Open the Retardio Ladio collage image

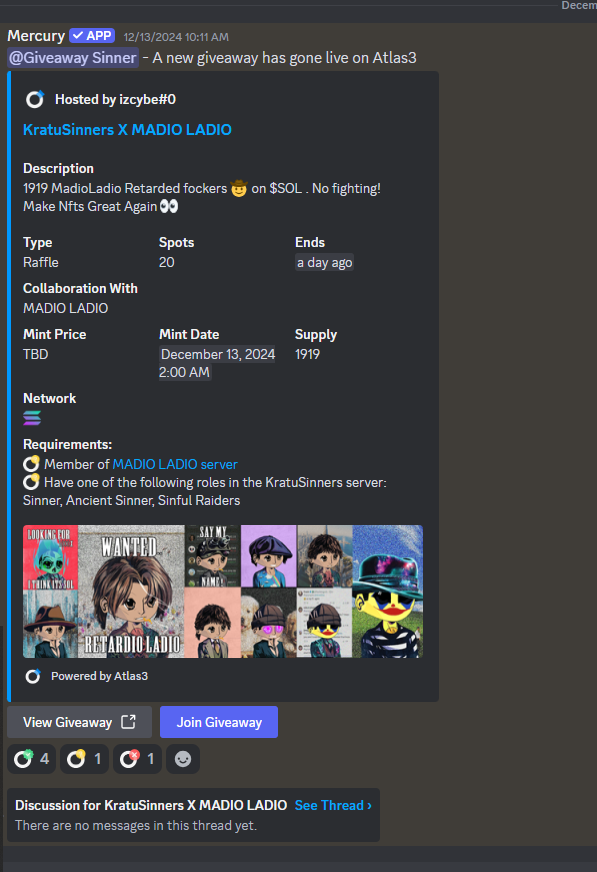coord(223,592)
